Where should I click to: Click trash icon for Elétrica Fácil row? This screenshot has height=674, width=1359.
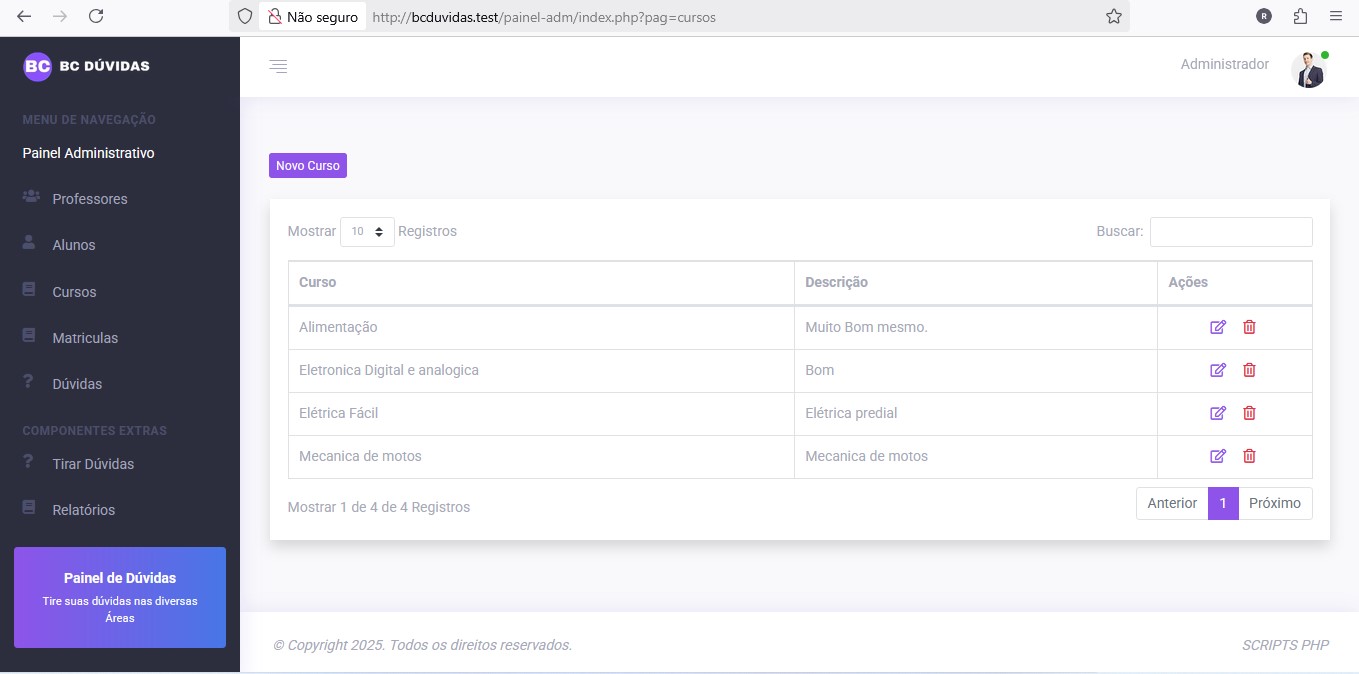point(1249,413)
